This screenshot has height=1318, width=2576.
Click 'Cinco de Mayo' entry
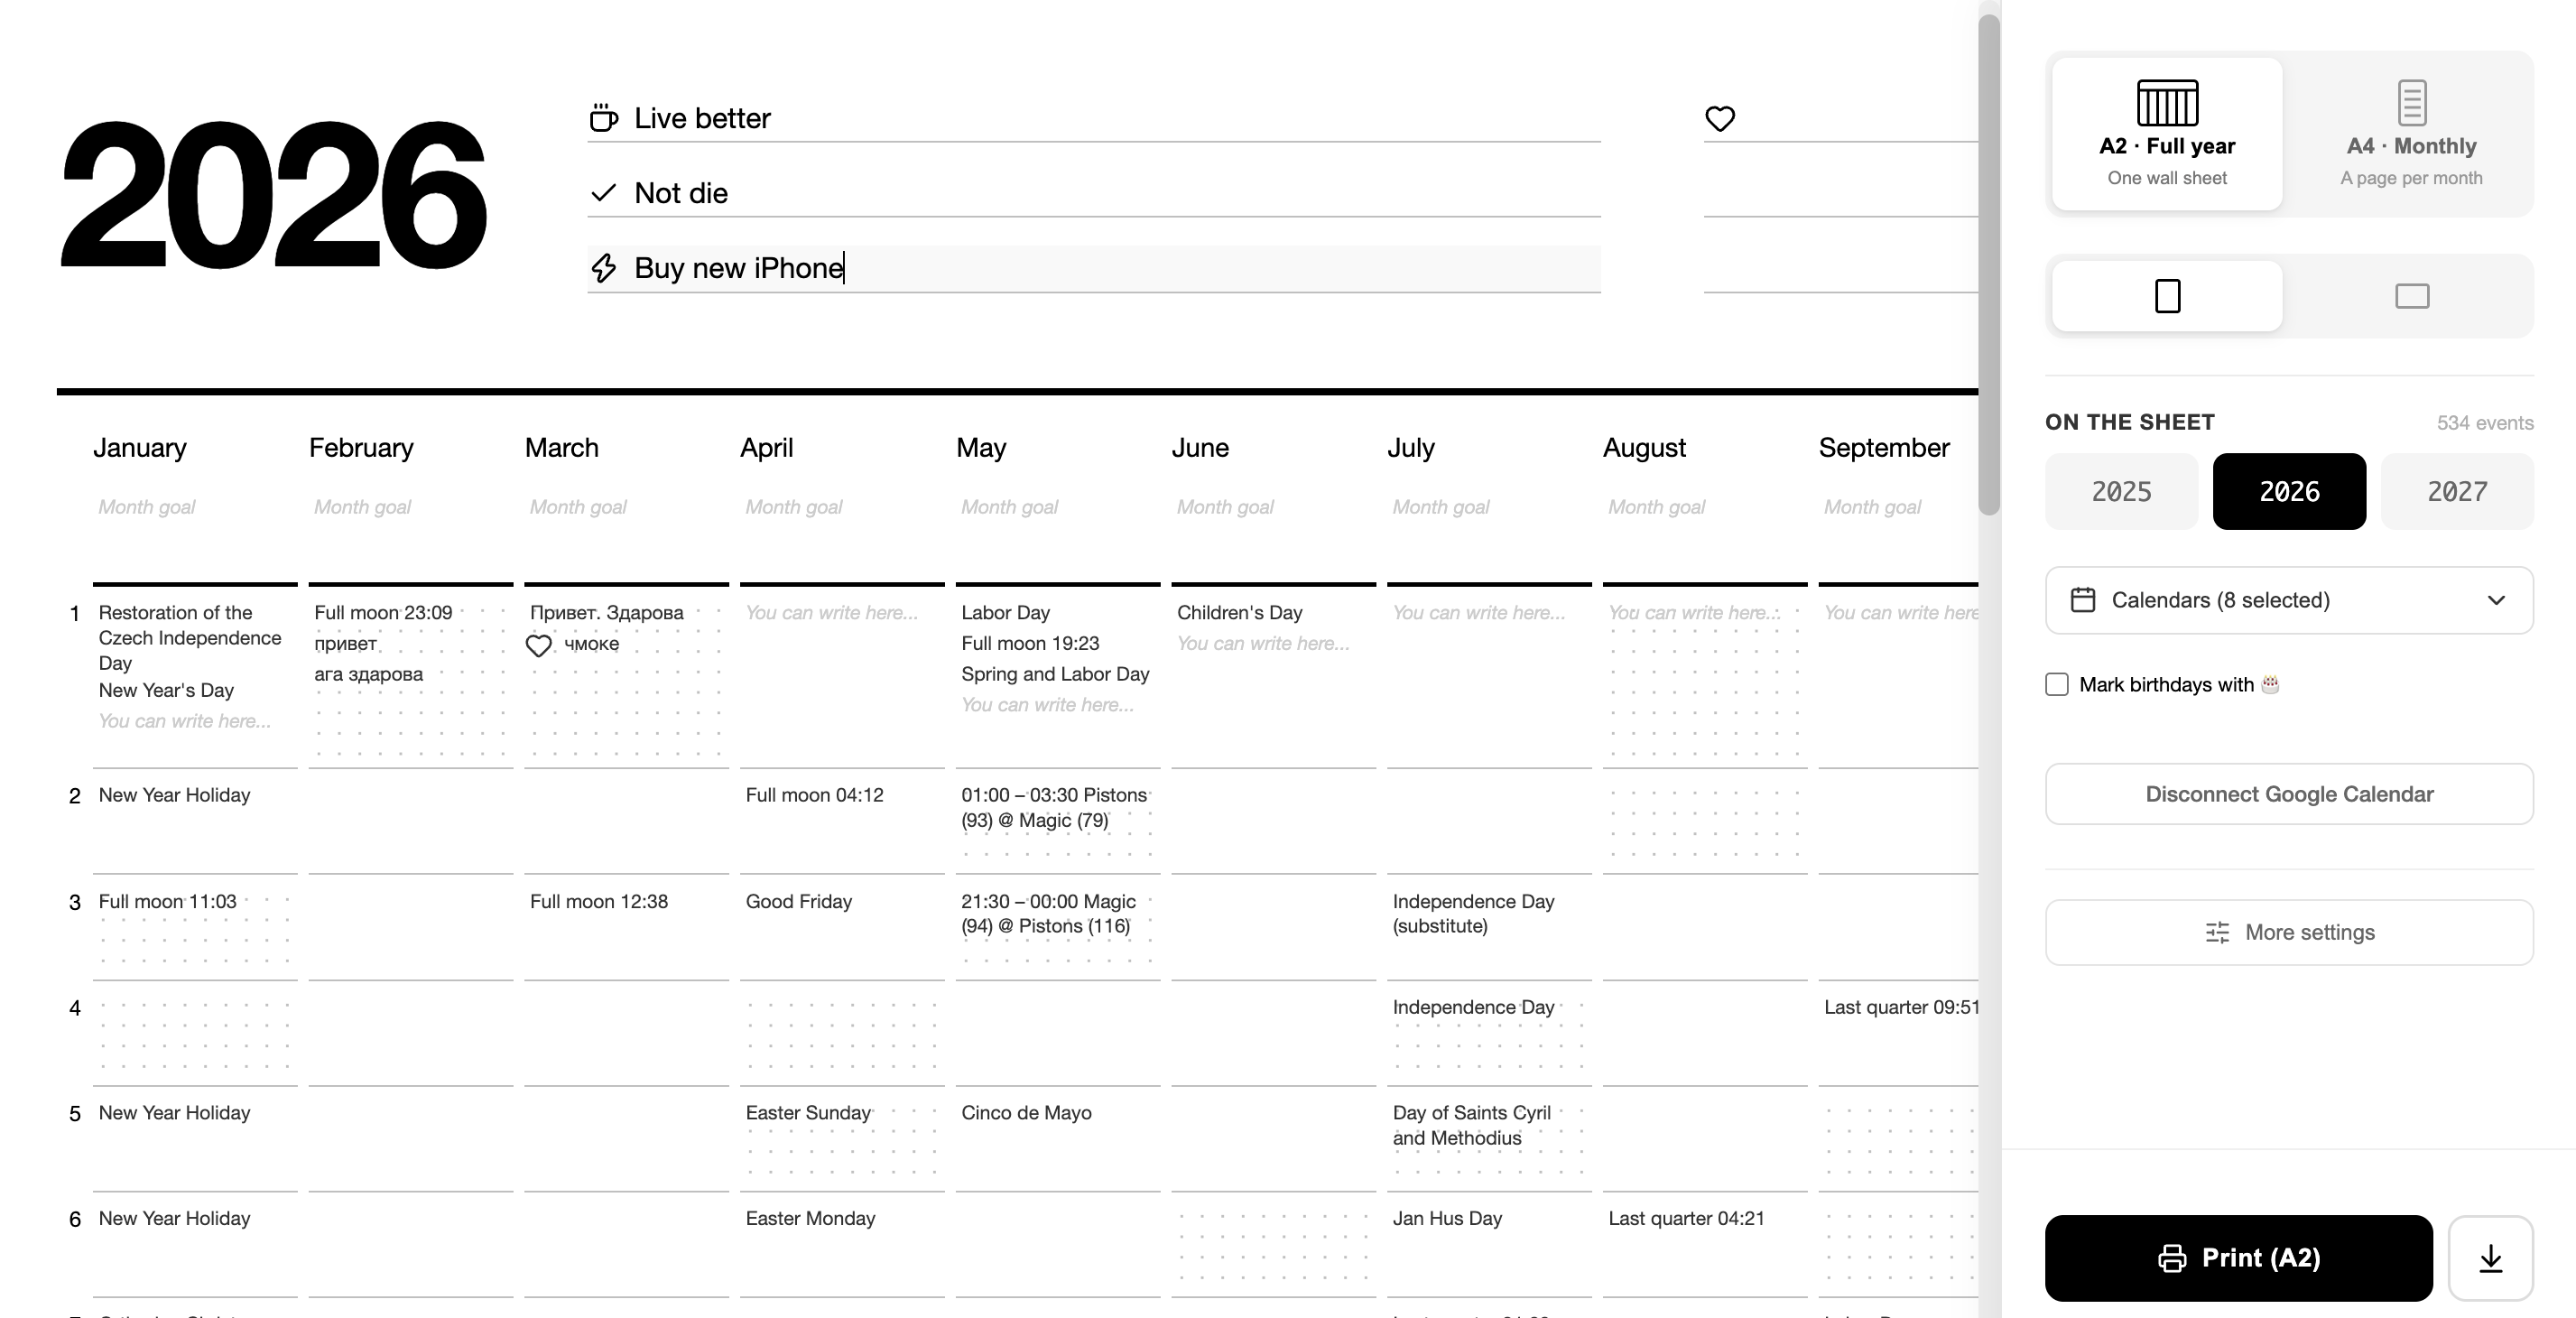click(1026, 1112)
